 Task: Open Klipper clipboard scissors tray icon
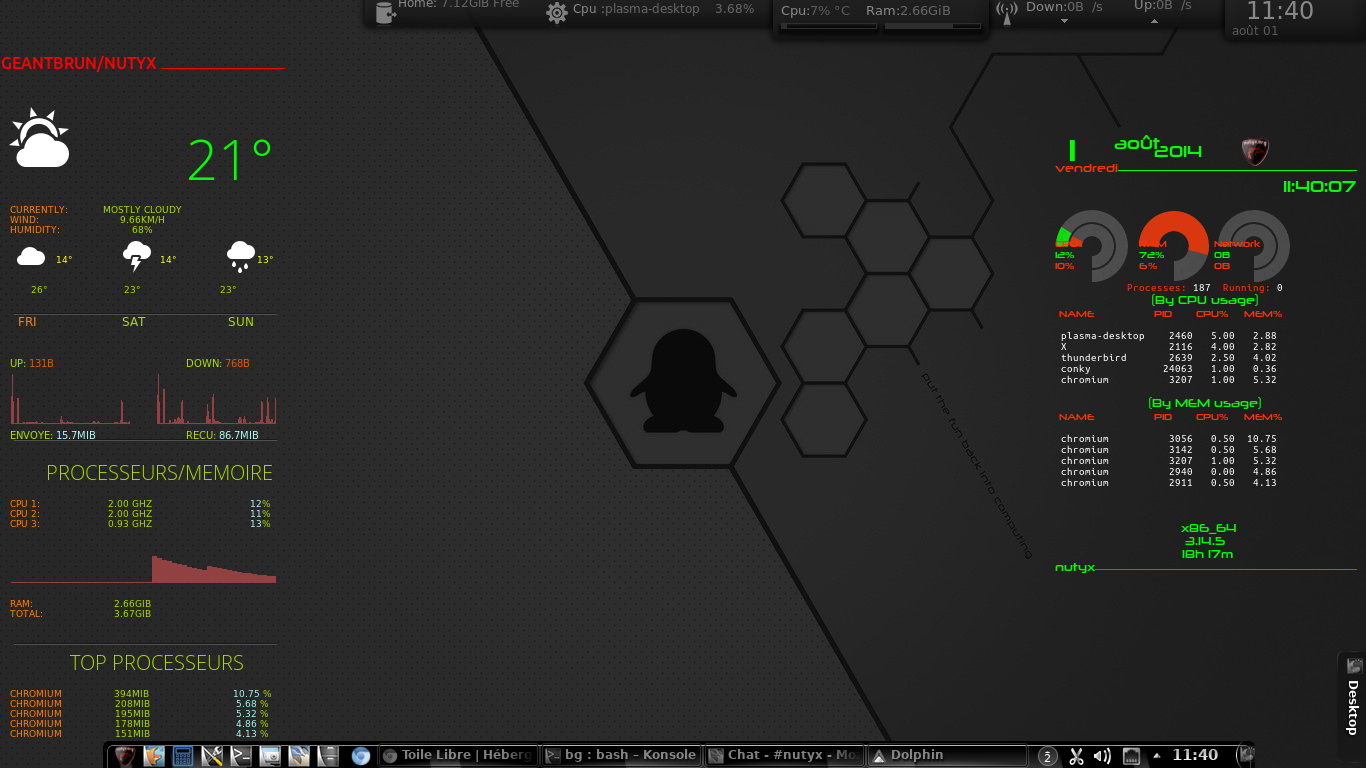[1076, 756]
